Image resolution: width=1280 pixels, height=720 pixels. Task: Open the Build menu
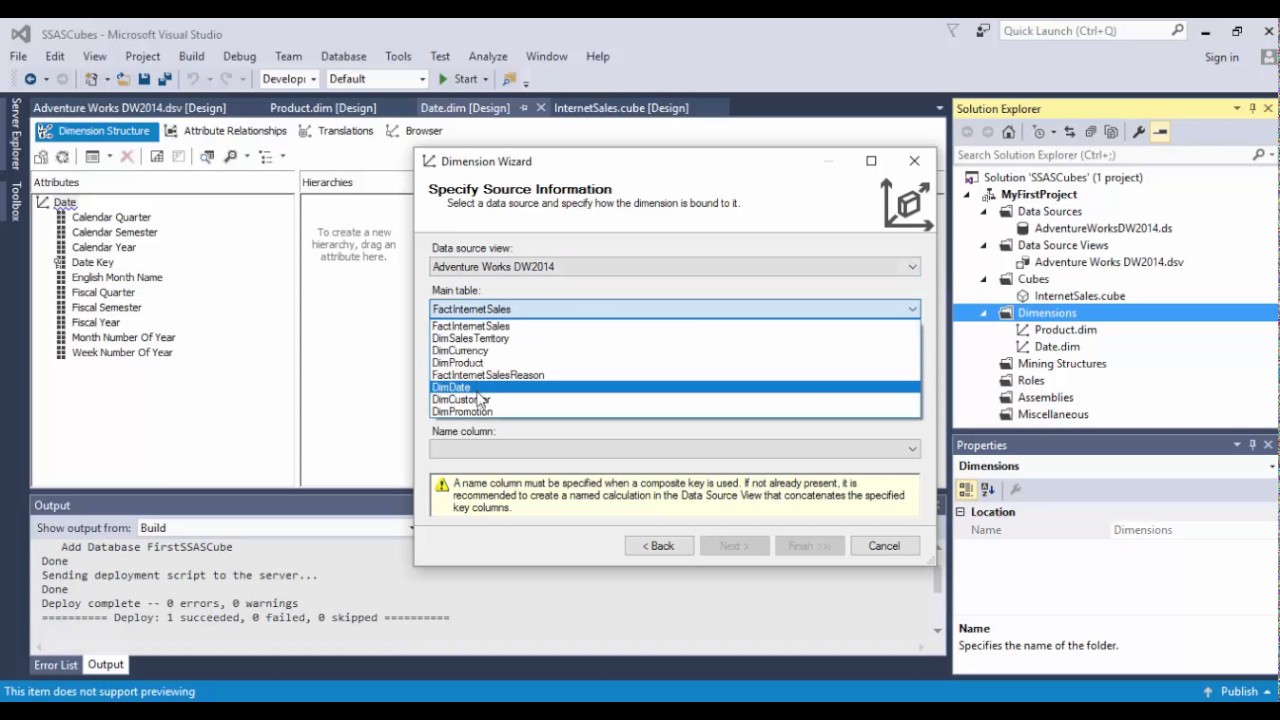coord(191,57)
